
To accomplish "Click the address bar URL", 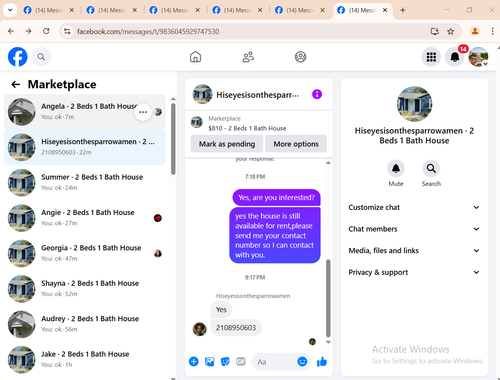I will coord(148,31).
